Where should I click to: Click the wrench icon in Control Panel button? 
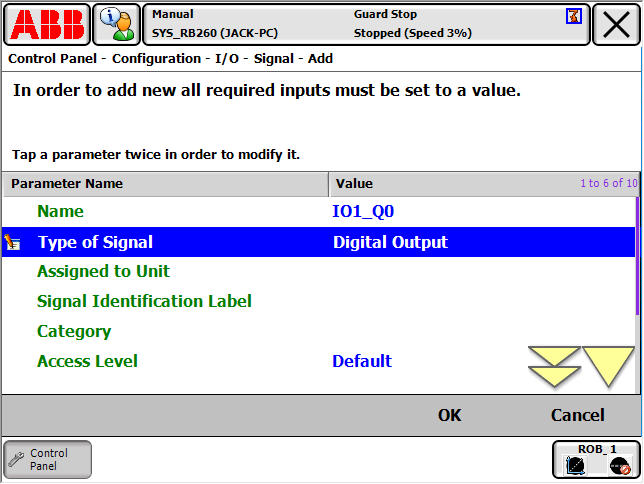16,459
